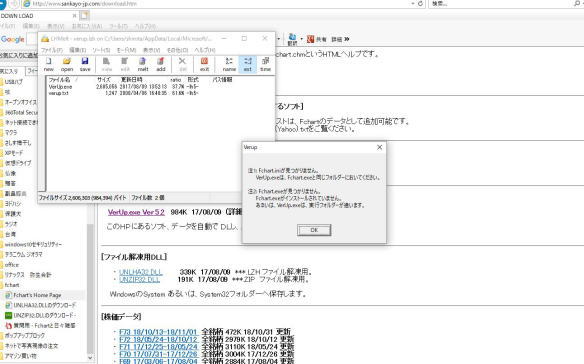Viewport: 584px width, 364px height.
Task: Click the new archive icon in LHMelt
Action: (x=48, y=64)
